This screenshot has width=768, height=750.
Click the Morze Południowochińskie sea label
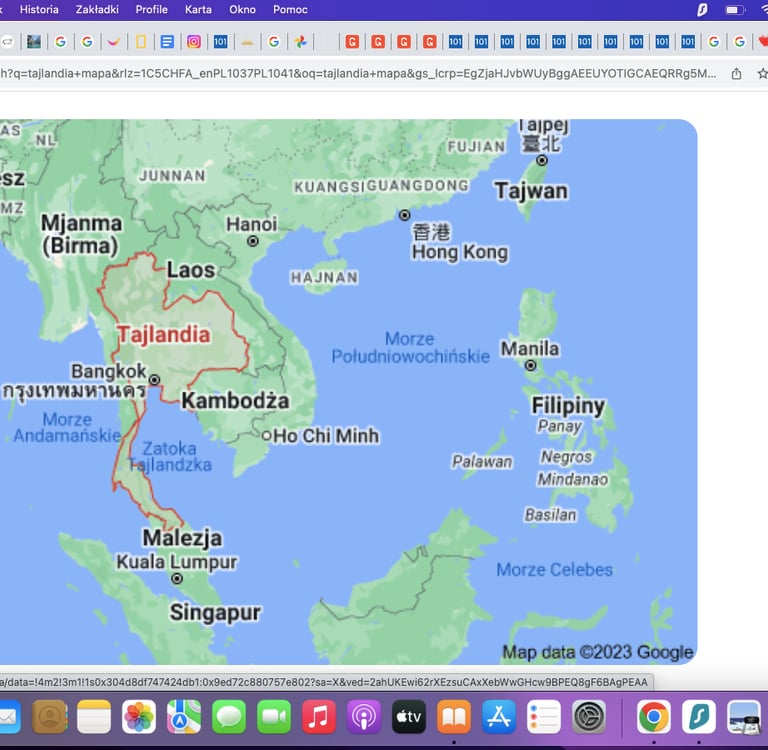click(x=410, y=347)
